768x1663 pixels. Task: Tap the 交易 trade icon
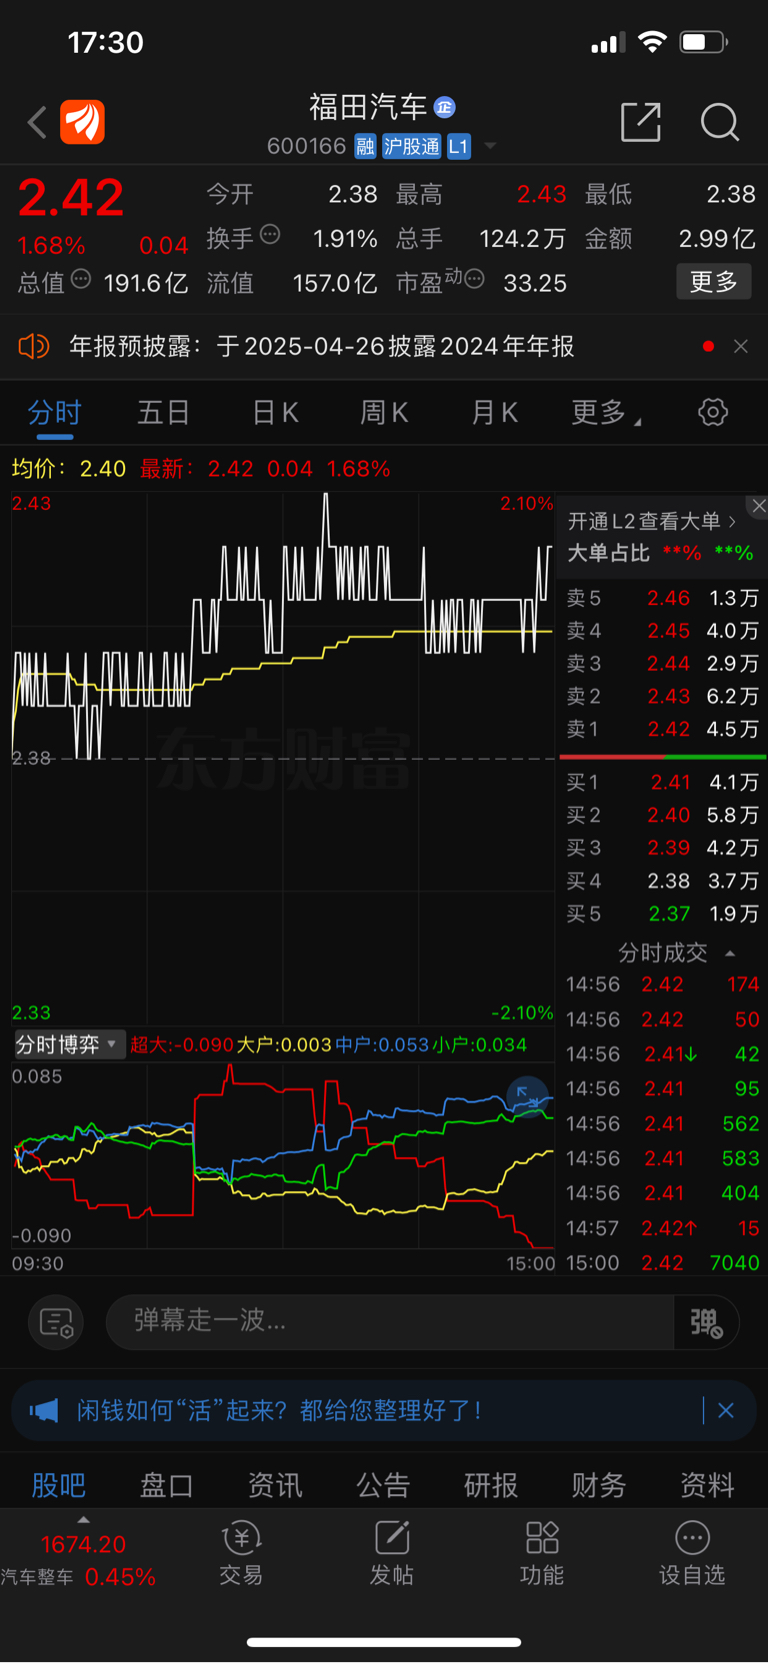[x=241, y=1554]
